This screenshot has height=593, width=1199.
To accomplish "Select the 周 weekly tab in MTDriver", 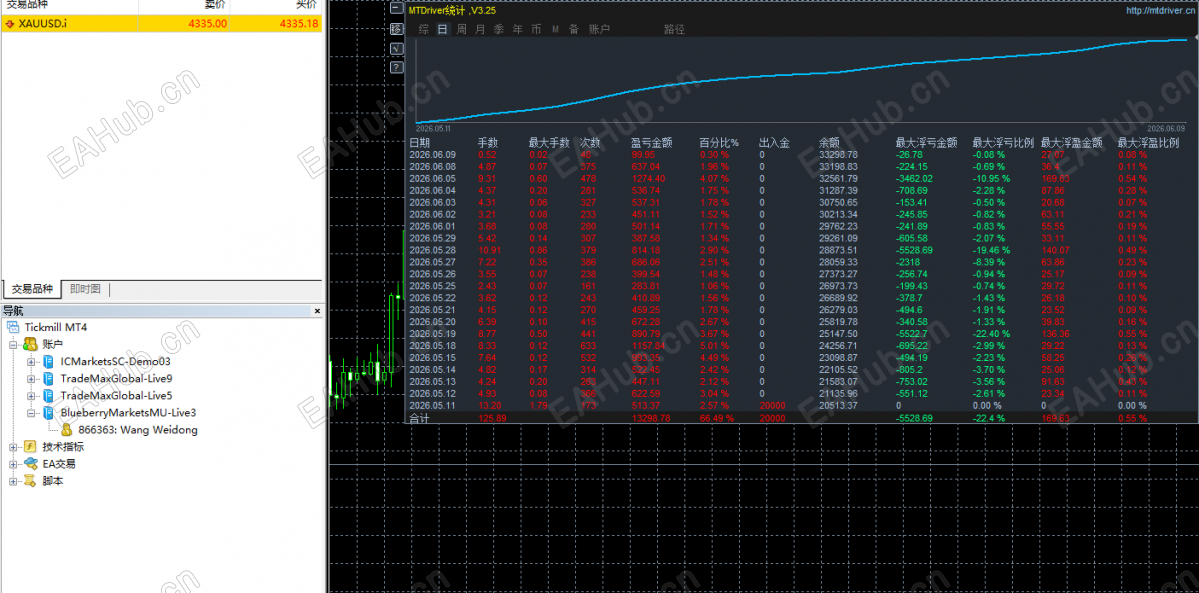I will pos(462,29).
